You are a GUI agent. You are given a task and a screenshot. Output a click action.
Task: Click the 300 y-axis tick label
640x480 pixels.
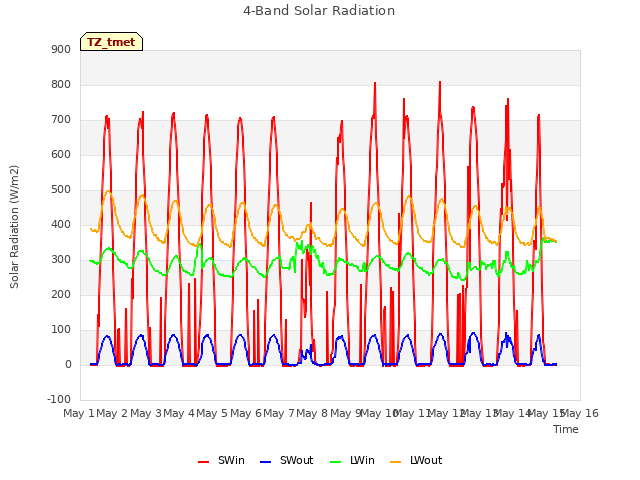(61, 260)
